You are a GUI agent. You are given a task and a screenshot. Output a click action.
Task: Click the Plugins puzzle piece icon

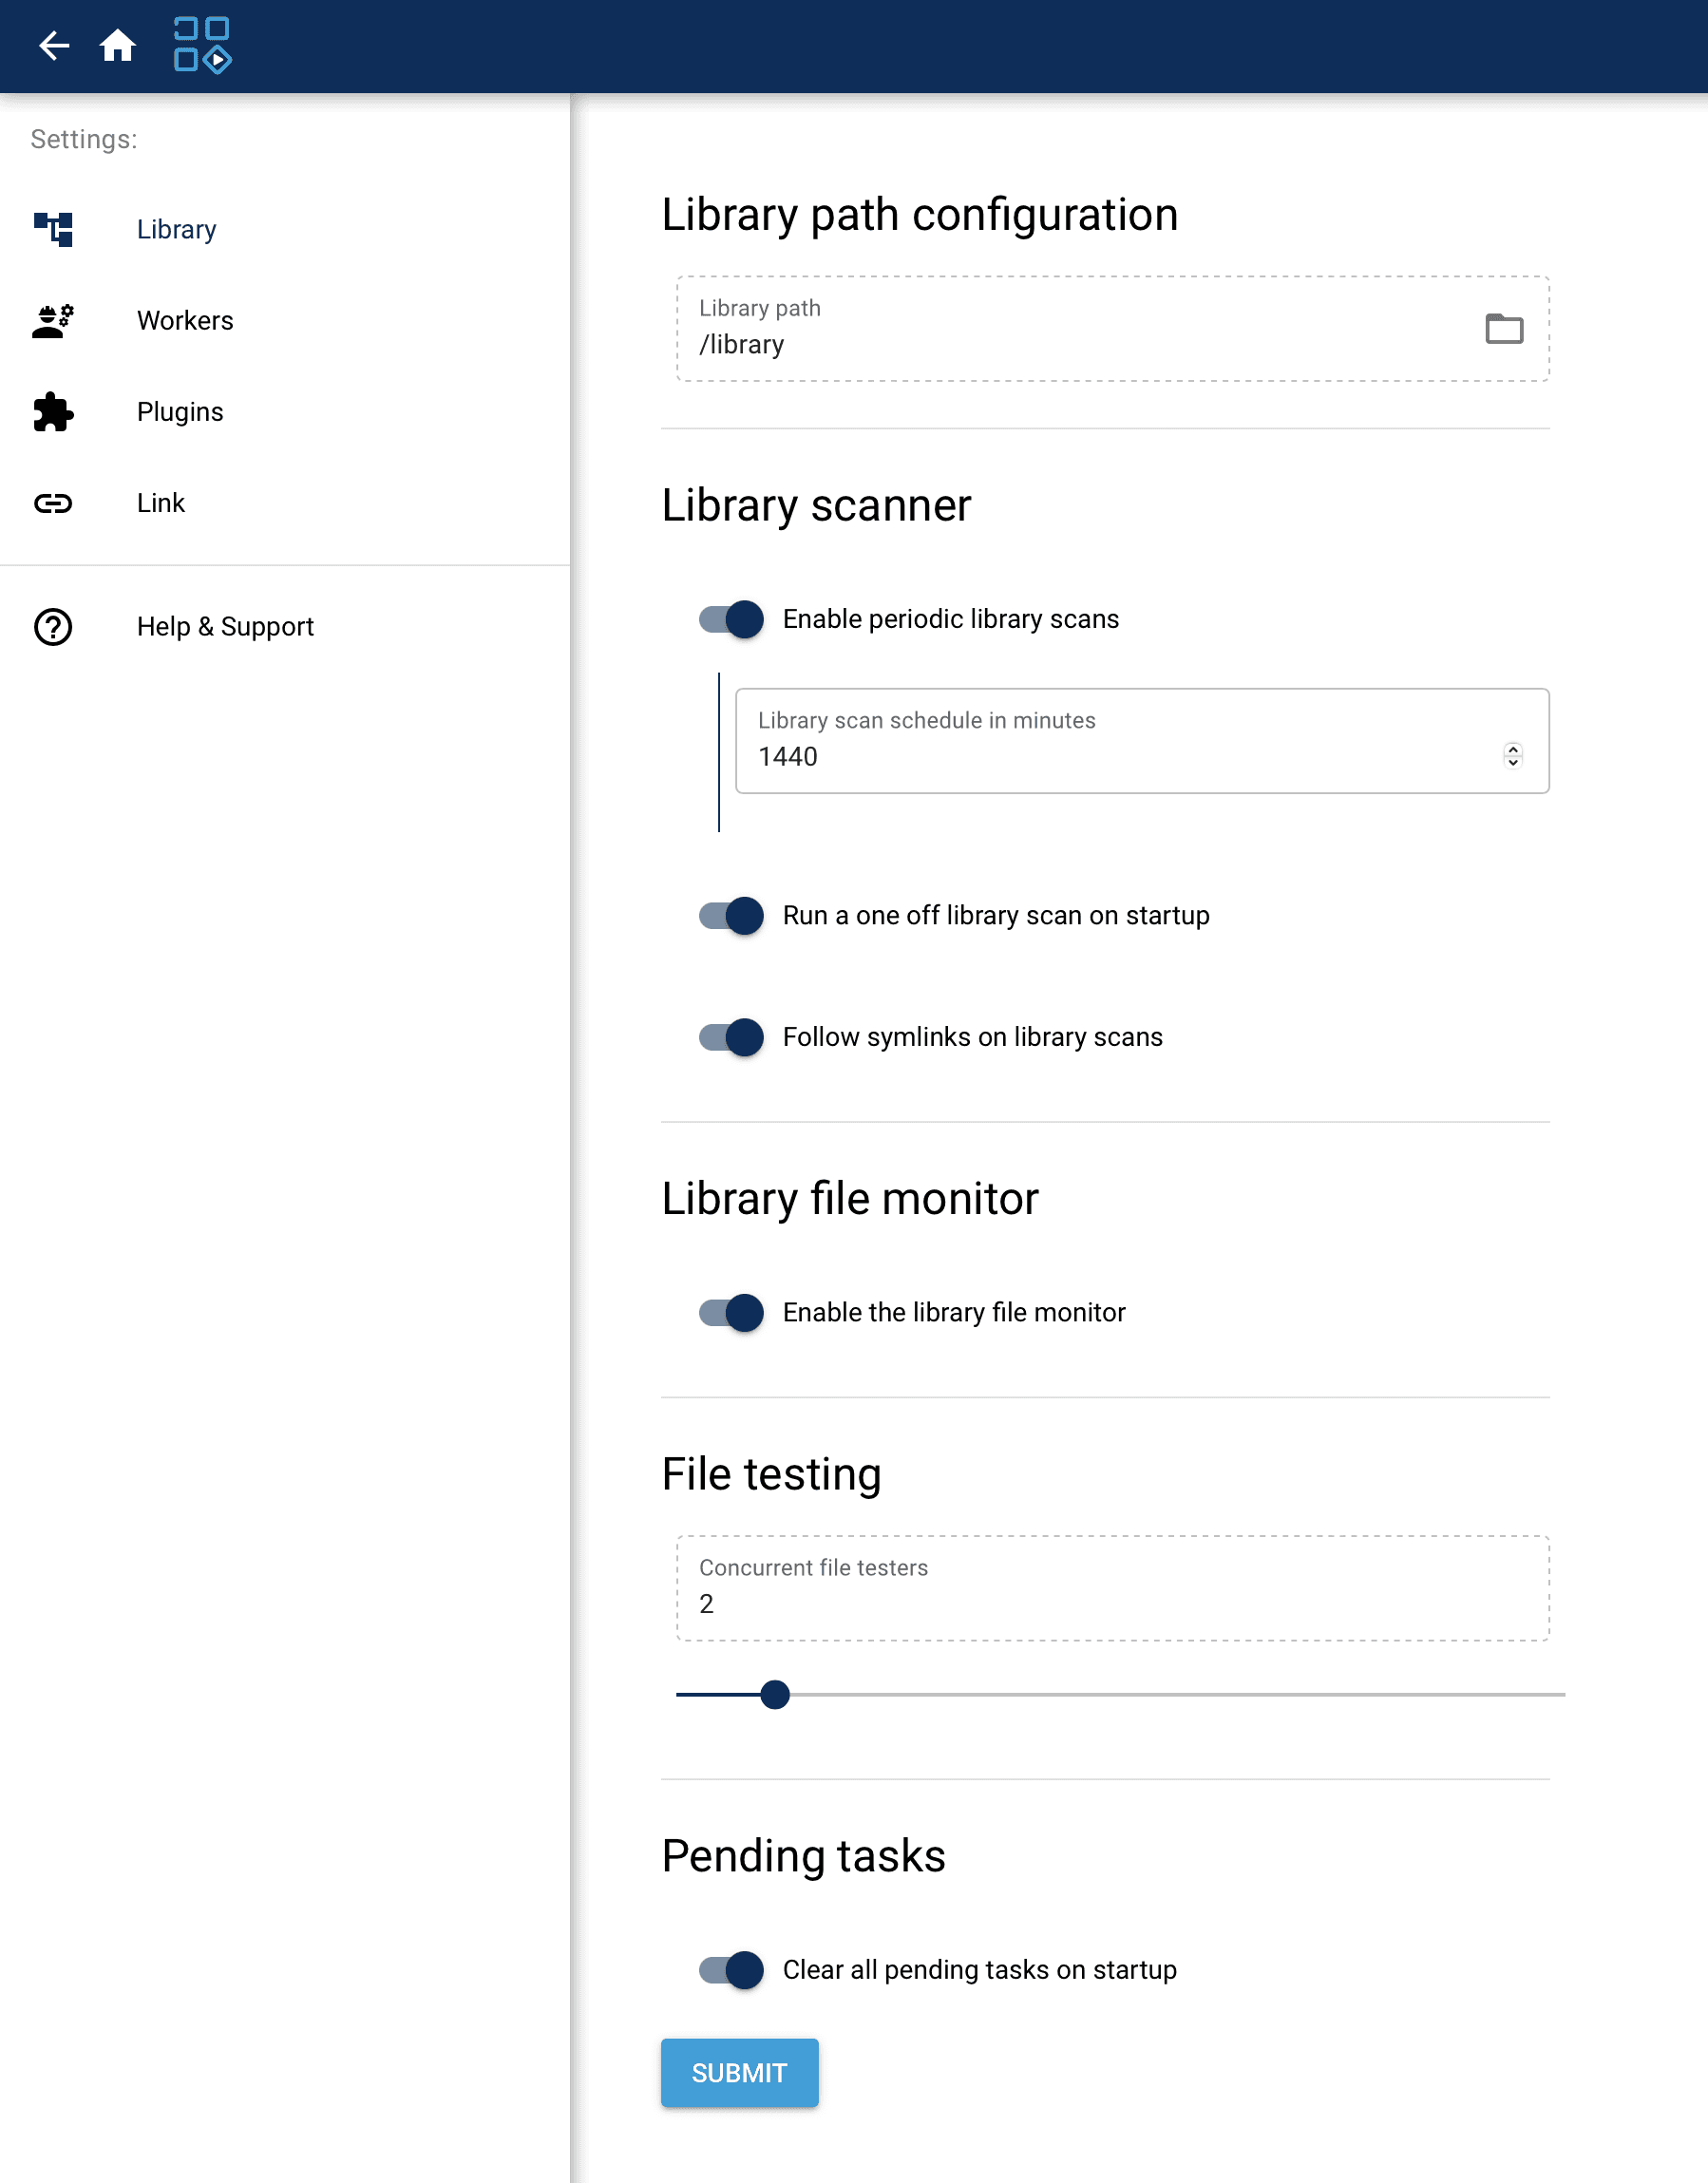coord(54,412)
